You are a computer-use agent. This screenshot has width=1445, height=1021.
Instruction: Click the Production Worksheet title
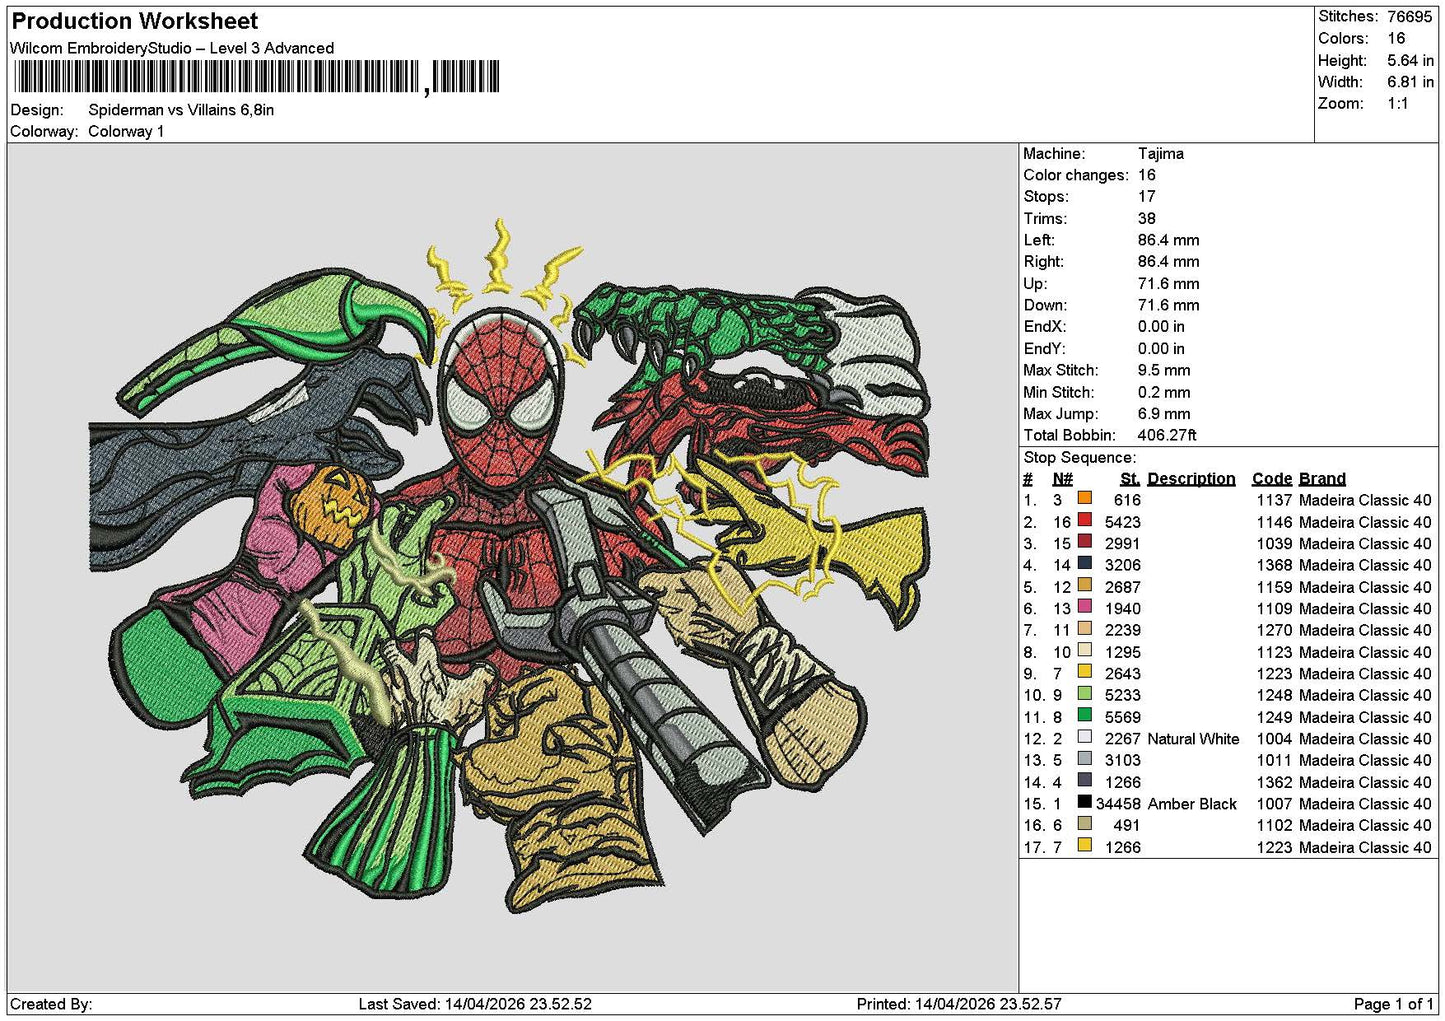pos(134,21)
